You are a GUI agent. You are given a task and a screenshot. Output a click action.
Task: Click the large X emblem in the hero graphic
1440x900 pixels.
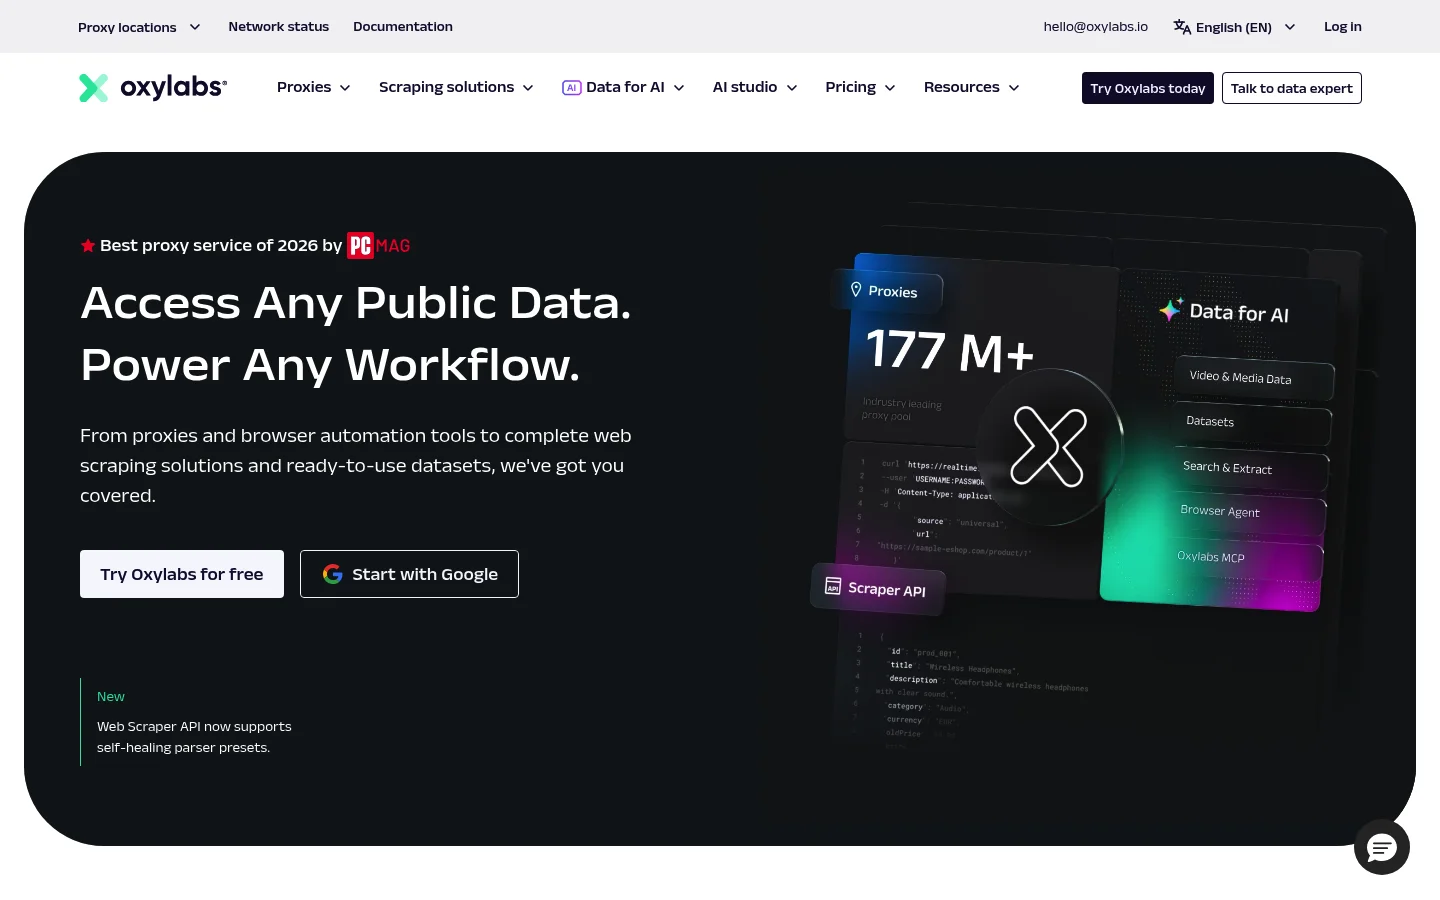(x=1048, y=446)
